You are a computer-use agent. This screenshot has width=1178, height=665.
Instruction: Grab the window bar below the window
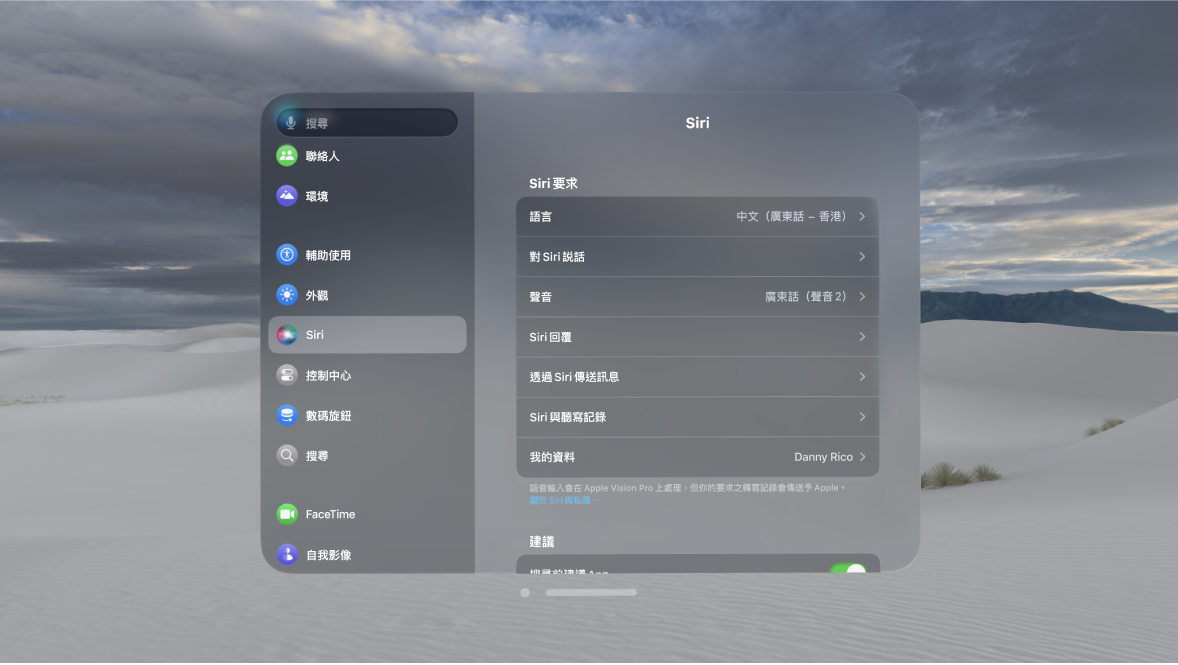pos(591,593)
